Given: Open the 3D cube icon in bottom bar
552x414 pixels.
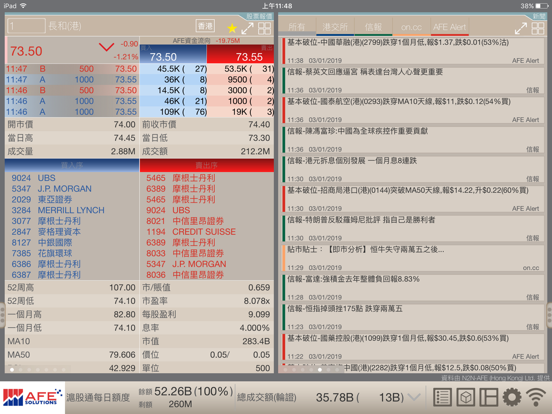Looking at the screenshot, I should (466, 397).
